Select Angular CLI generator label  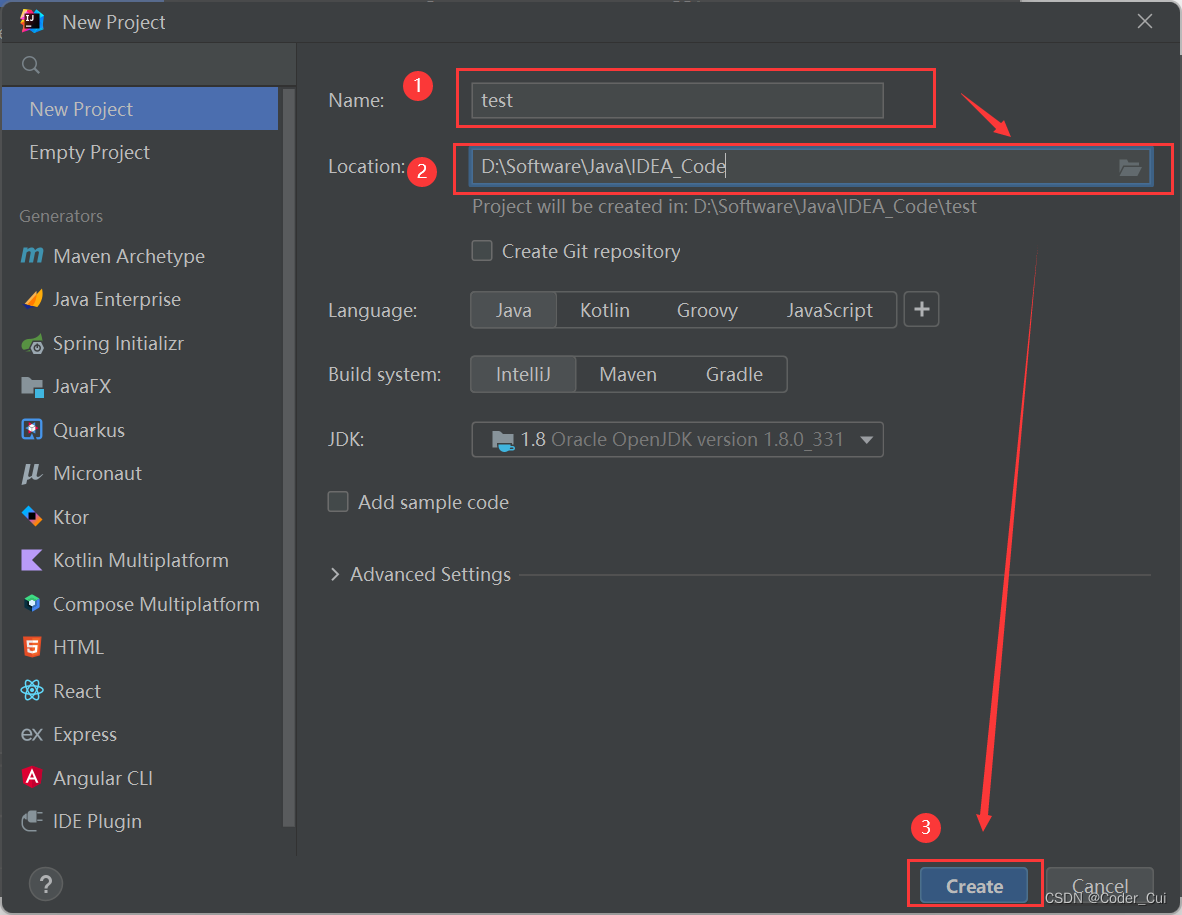click(x=103, y=778)
